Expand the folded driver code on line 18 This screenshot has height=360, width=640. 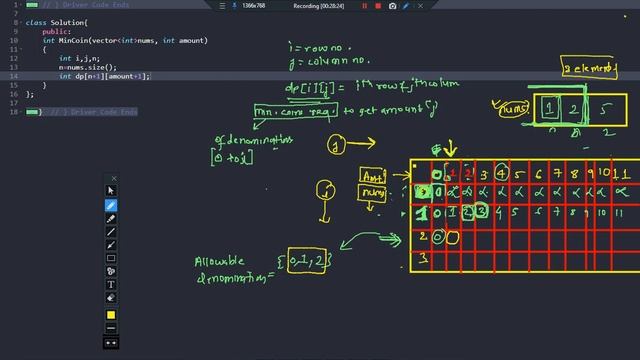pos(32,112)
